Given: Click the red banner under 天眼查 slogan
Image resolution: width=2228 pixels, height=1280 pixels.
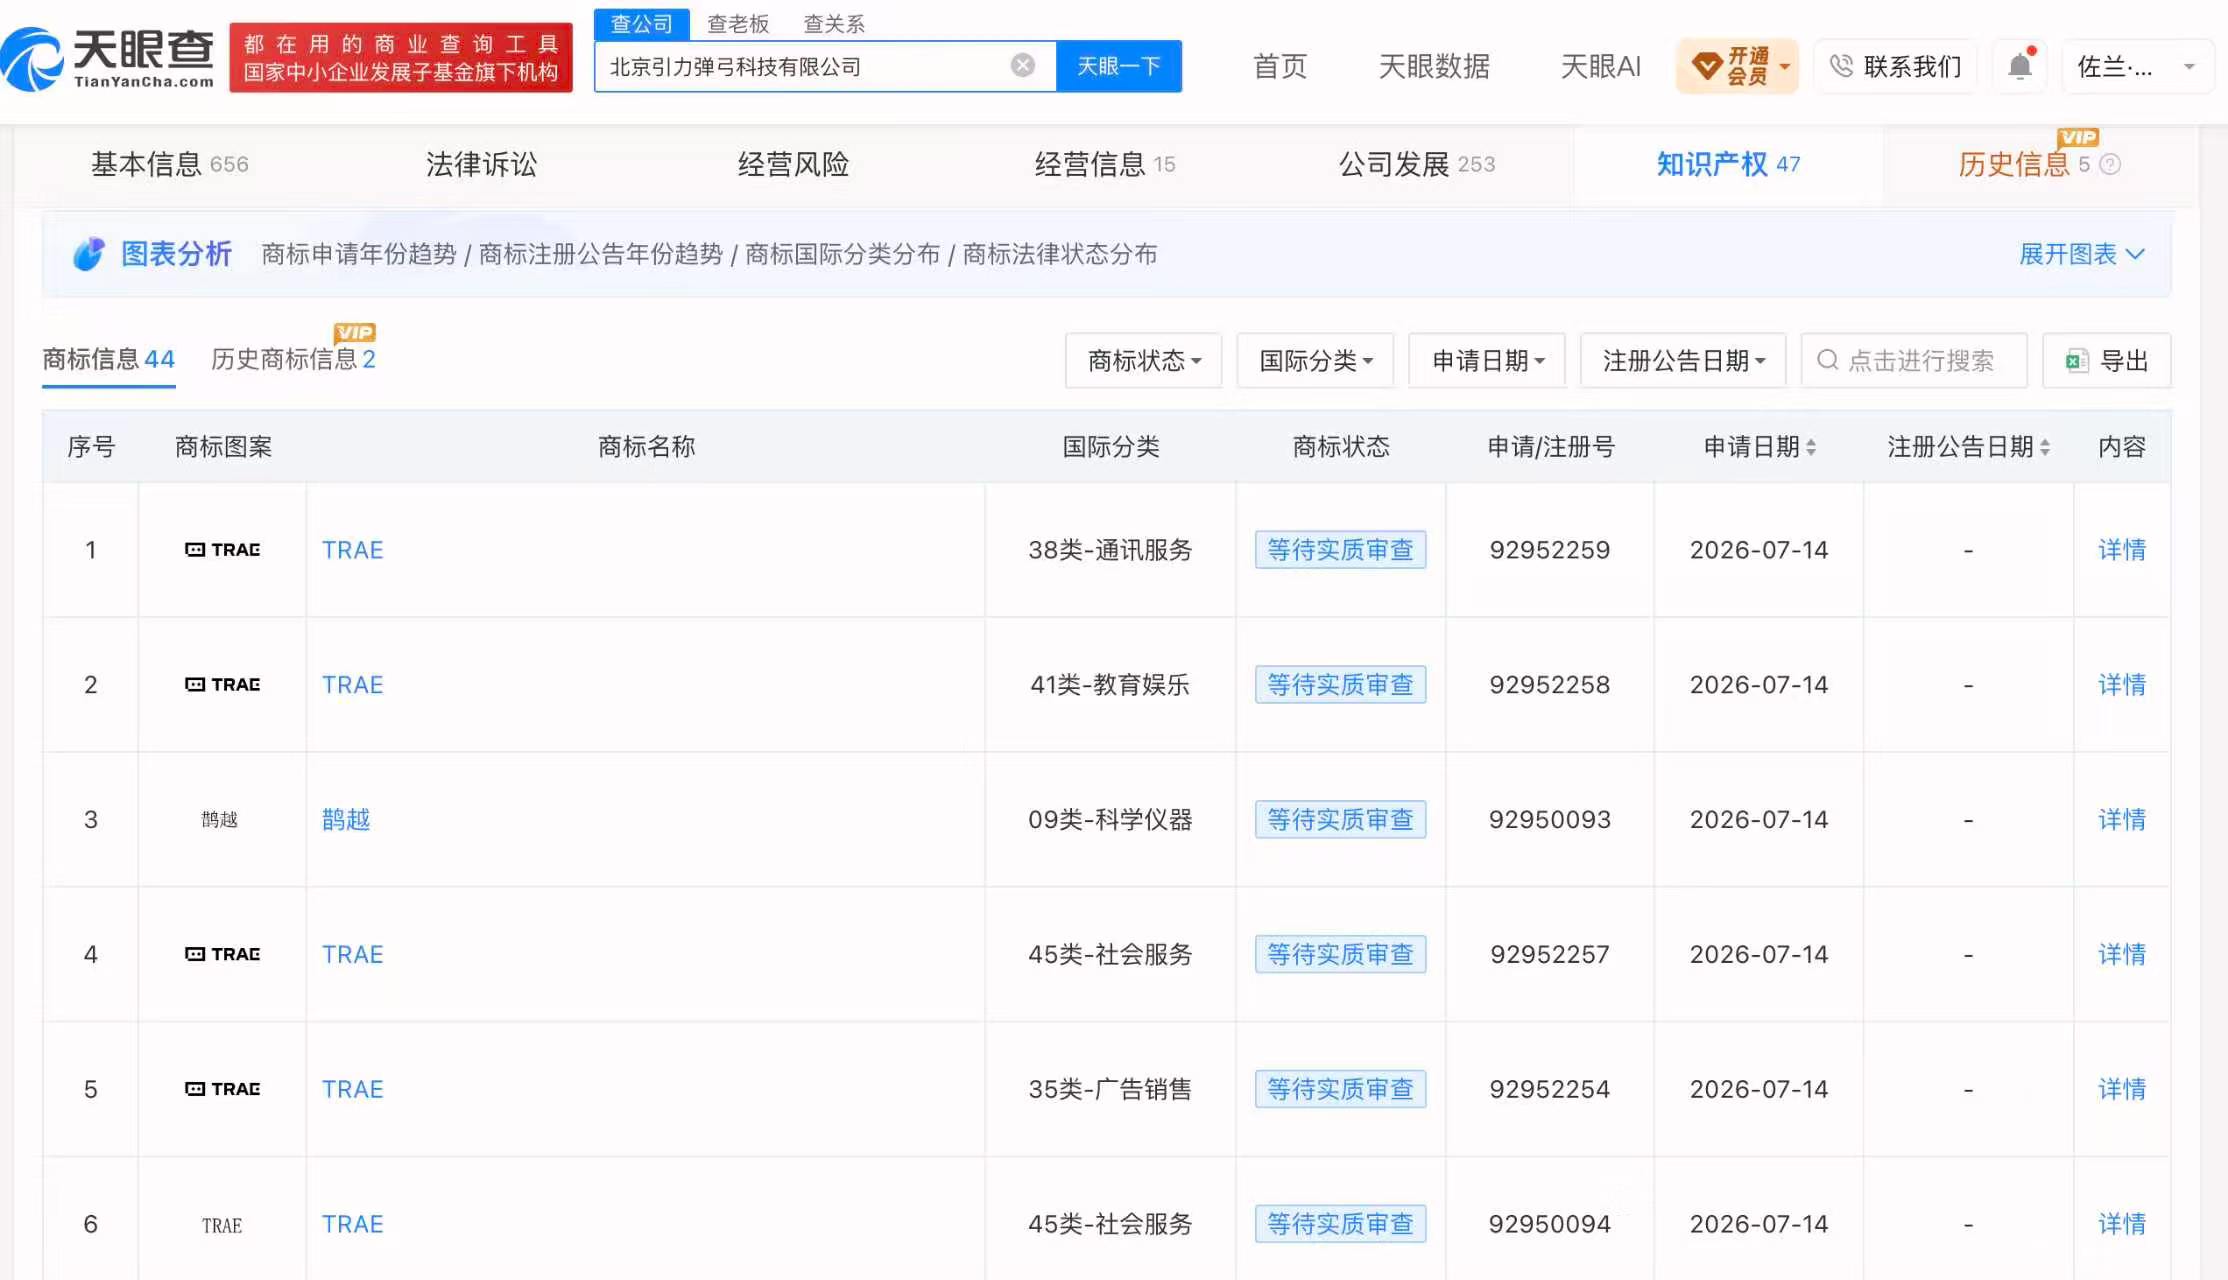Looking at the screenshot, I should pyautogui.click(x=401, y=58).
